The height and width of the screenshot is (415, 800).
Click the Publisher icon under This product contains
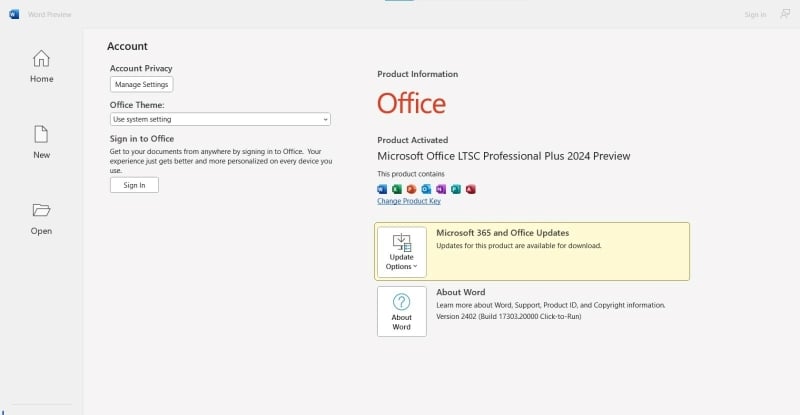(456, 189)
